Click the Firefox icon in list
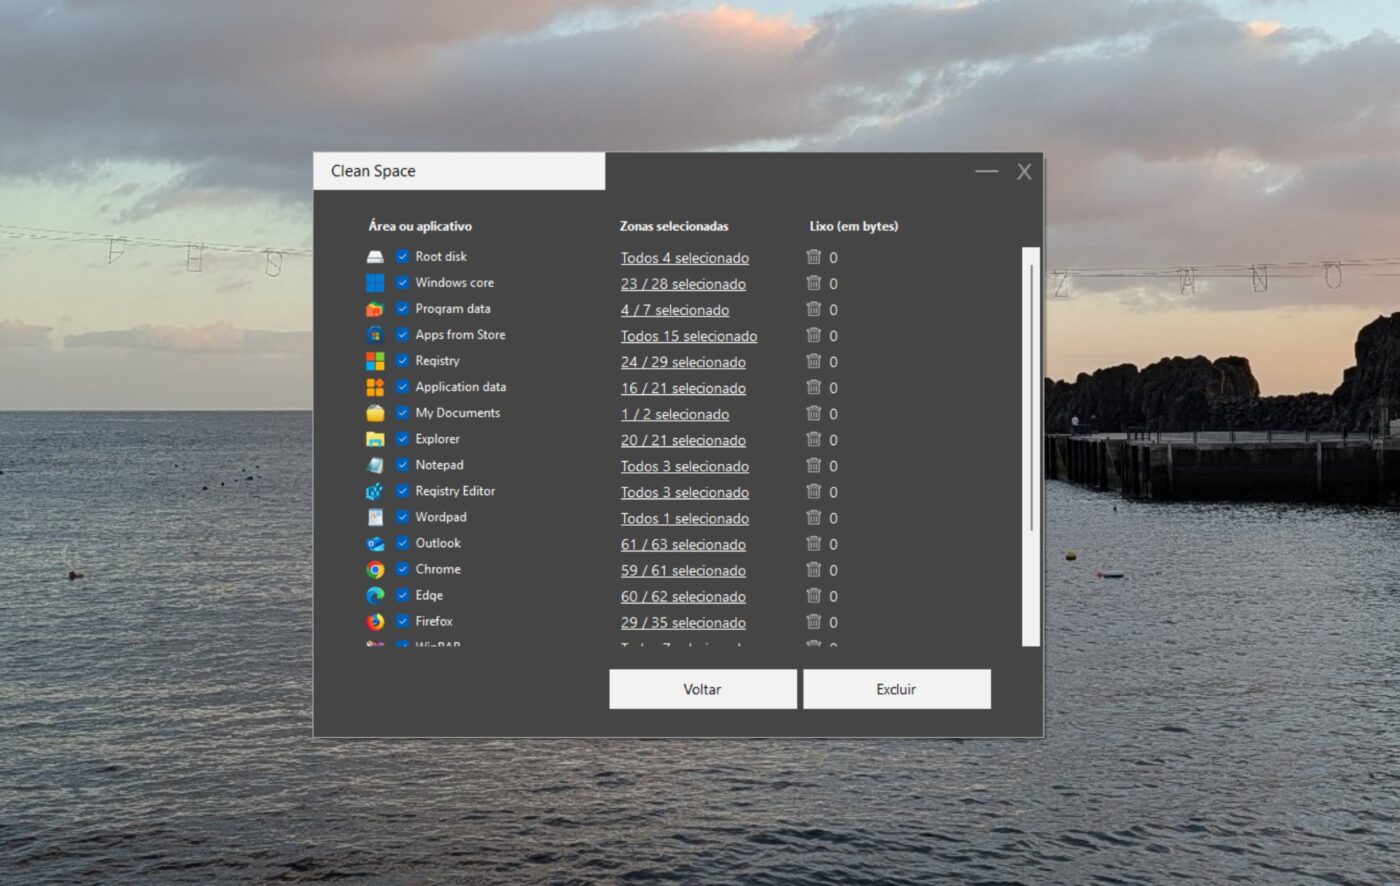 [x=375, y=622]
